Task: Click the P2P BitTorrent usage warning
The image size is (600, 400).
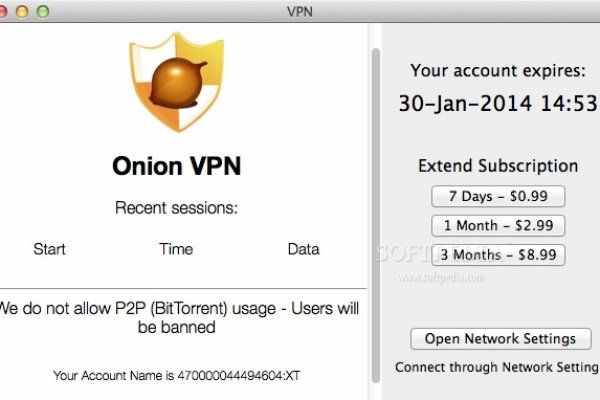Action: click(176, 316)
